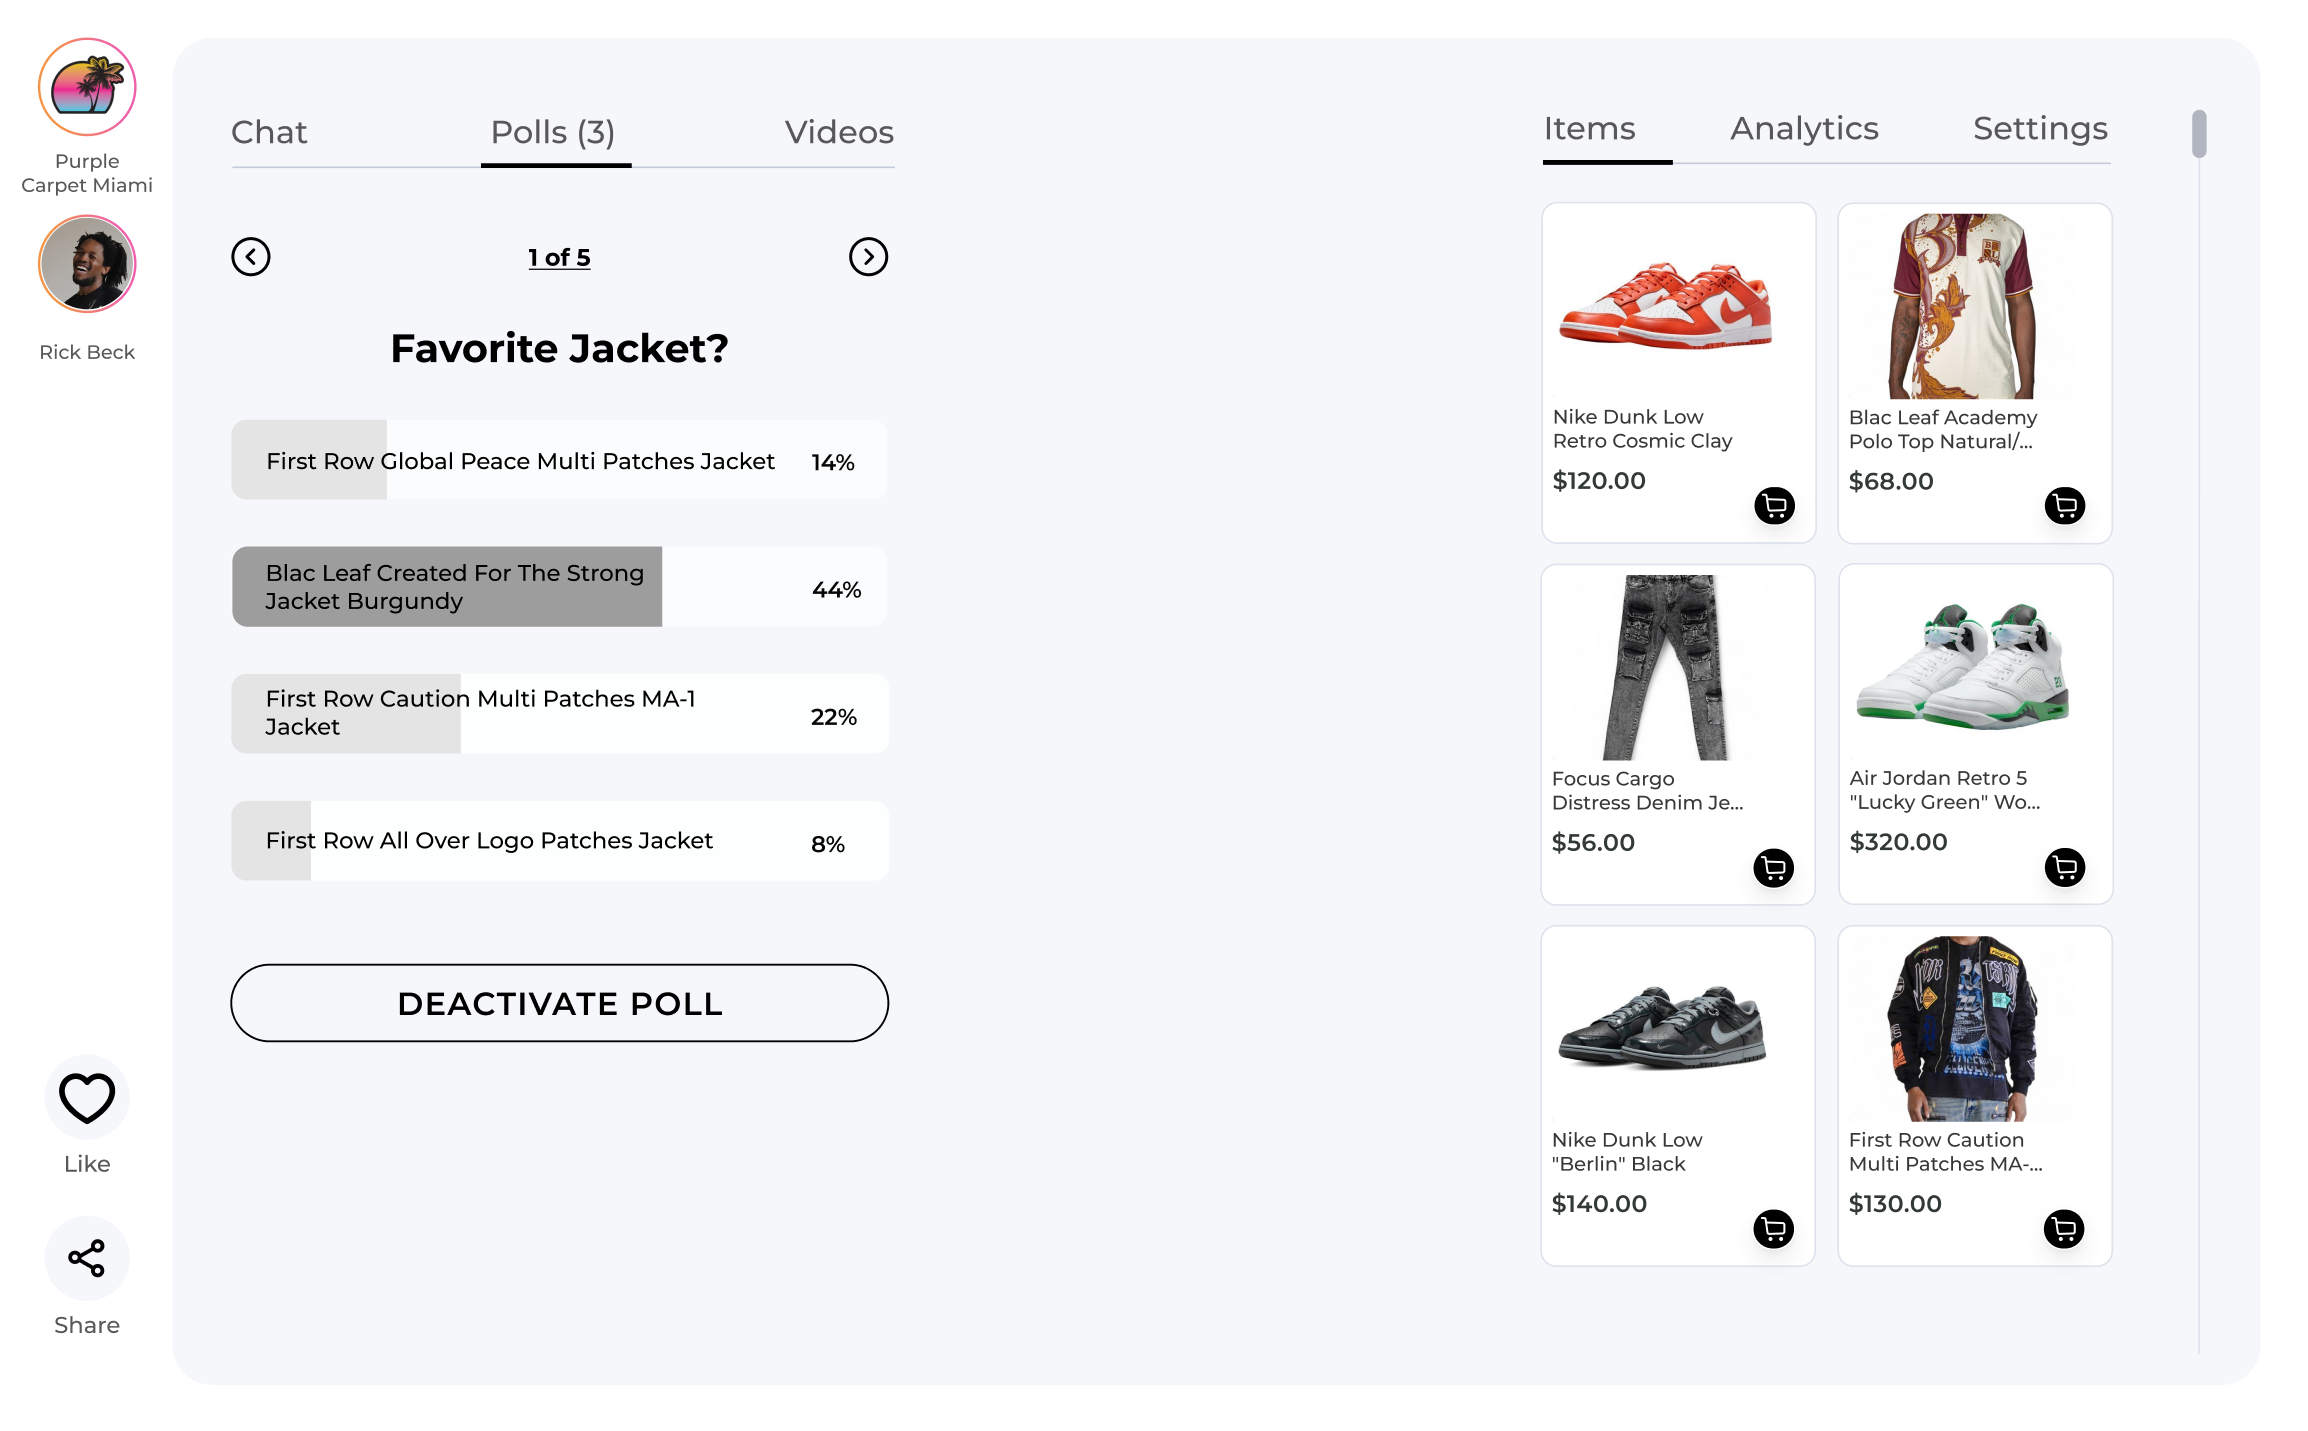The height and width of the screenshot is (1431, 2308).
Task: Switch to the Chat tab
Action: (x=269, y=132)
